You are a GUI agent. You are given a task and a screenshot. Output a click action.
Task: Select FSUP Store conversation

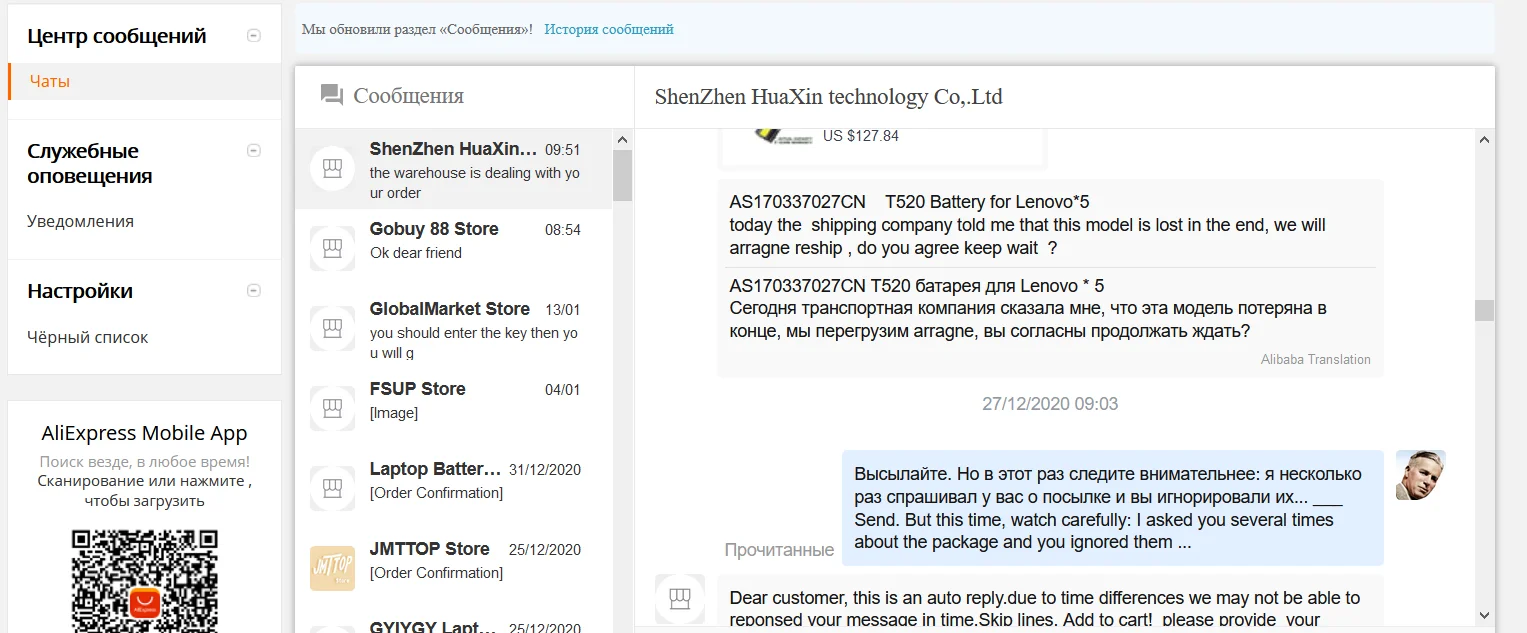pos(454,409)
